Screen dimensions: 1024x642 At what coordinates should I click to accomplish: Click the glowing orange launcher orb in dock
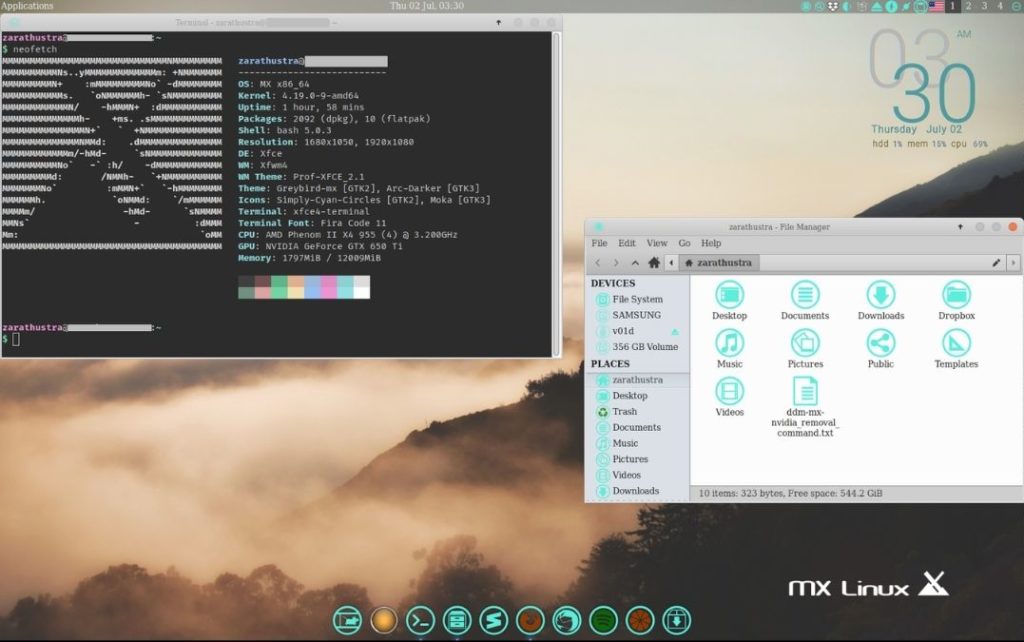(x=384, y=620)
